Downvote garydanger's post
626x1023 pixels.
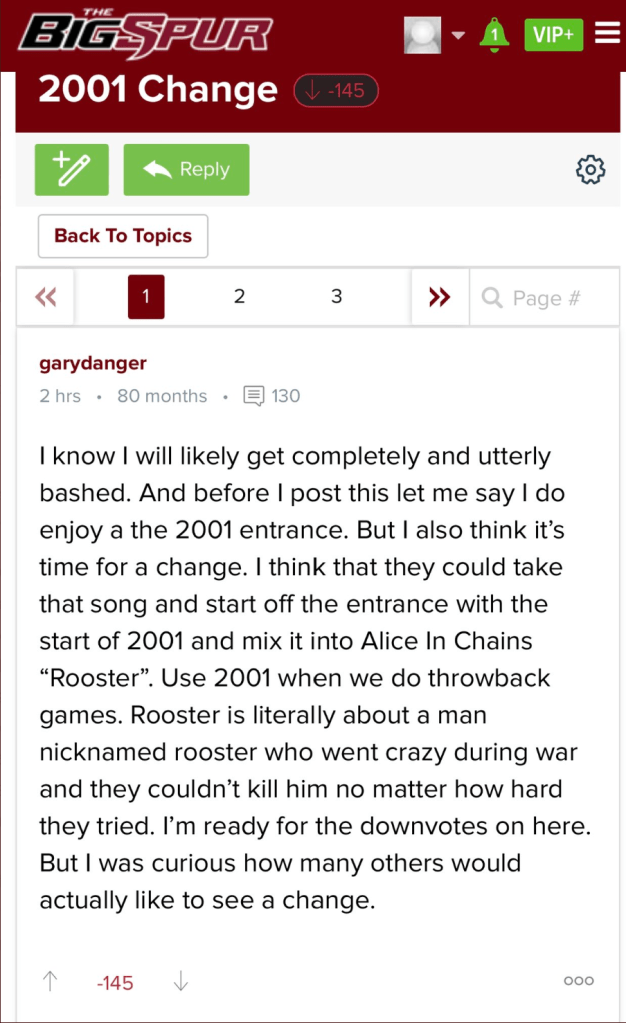click(x=181, y=982)
